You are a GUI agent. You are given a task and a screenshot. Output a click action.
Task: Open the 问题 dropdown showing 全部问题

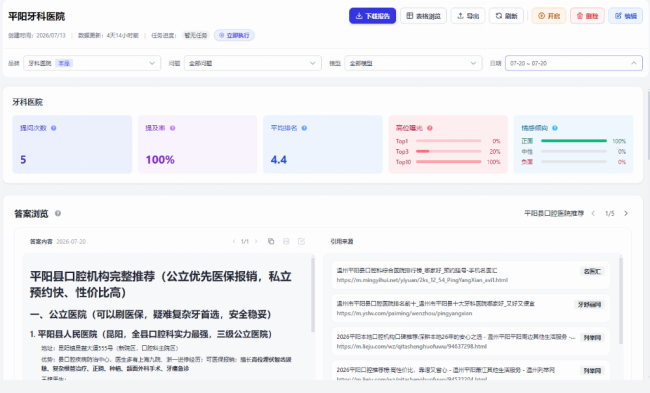pyautogui.click(x=253, y=63)
